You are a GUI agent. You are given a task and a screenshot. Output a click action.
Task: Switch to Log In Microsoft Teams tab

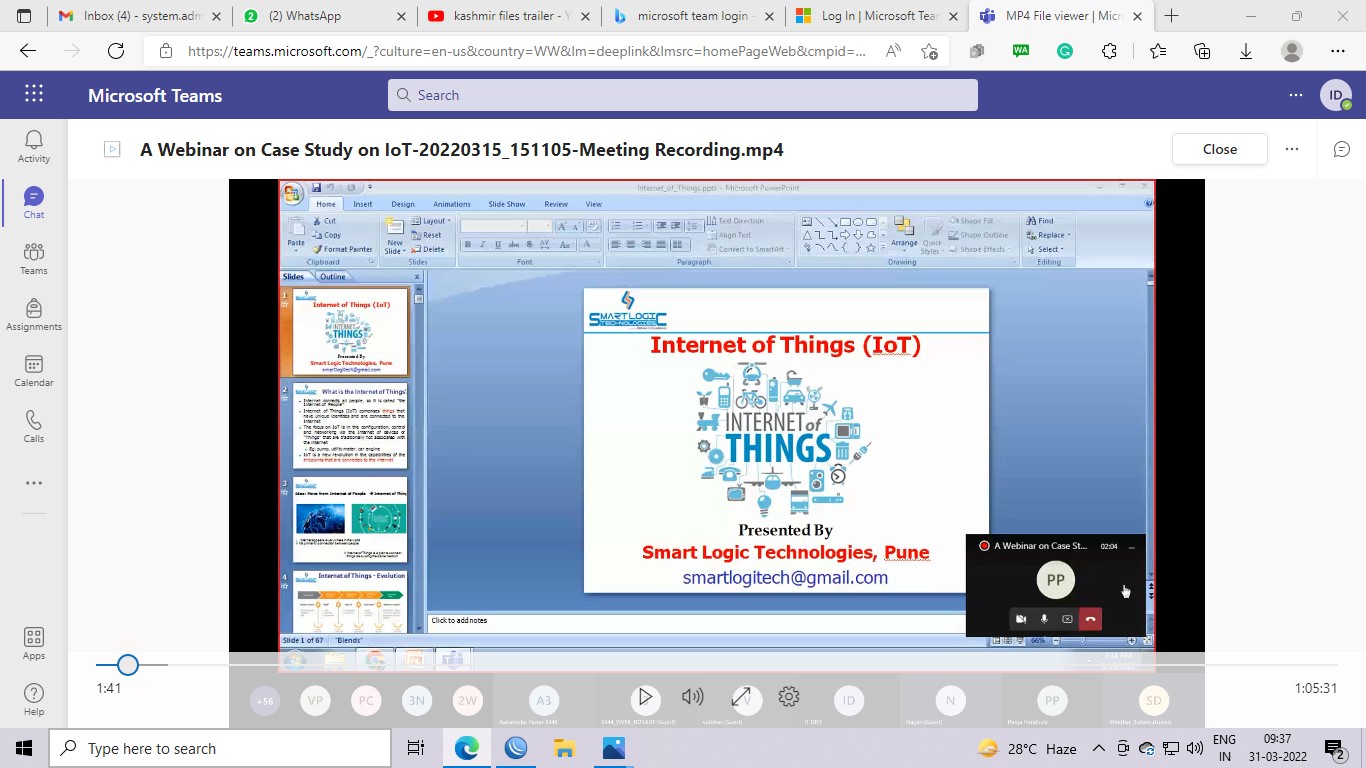click(x=878, y=16)
